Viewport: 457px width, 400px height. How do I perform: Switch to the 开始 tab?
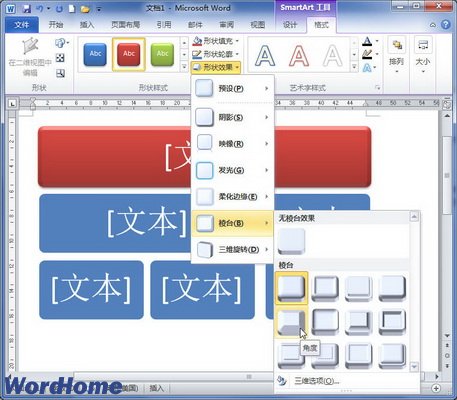click(x=56, y=25)
